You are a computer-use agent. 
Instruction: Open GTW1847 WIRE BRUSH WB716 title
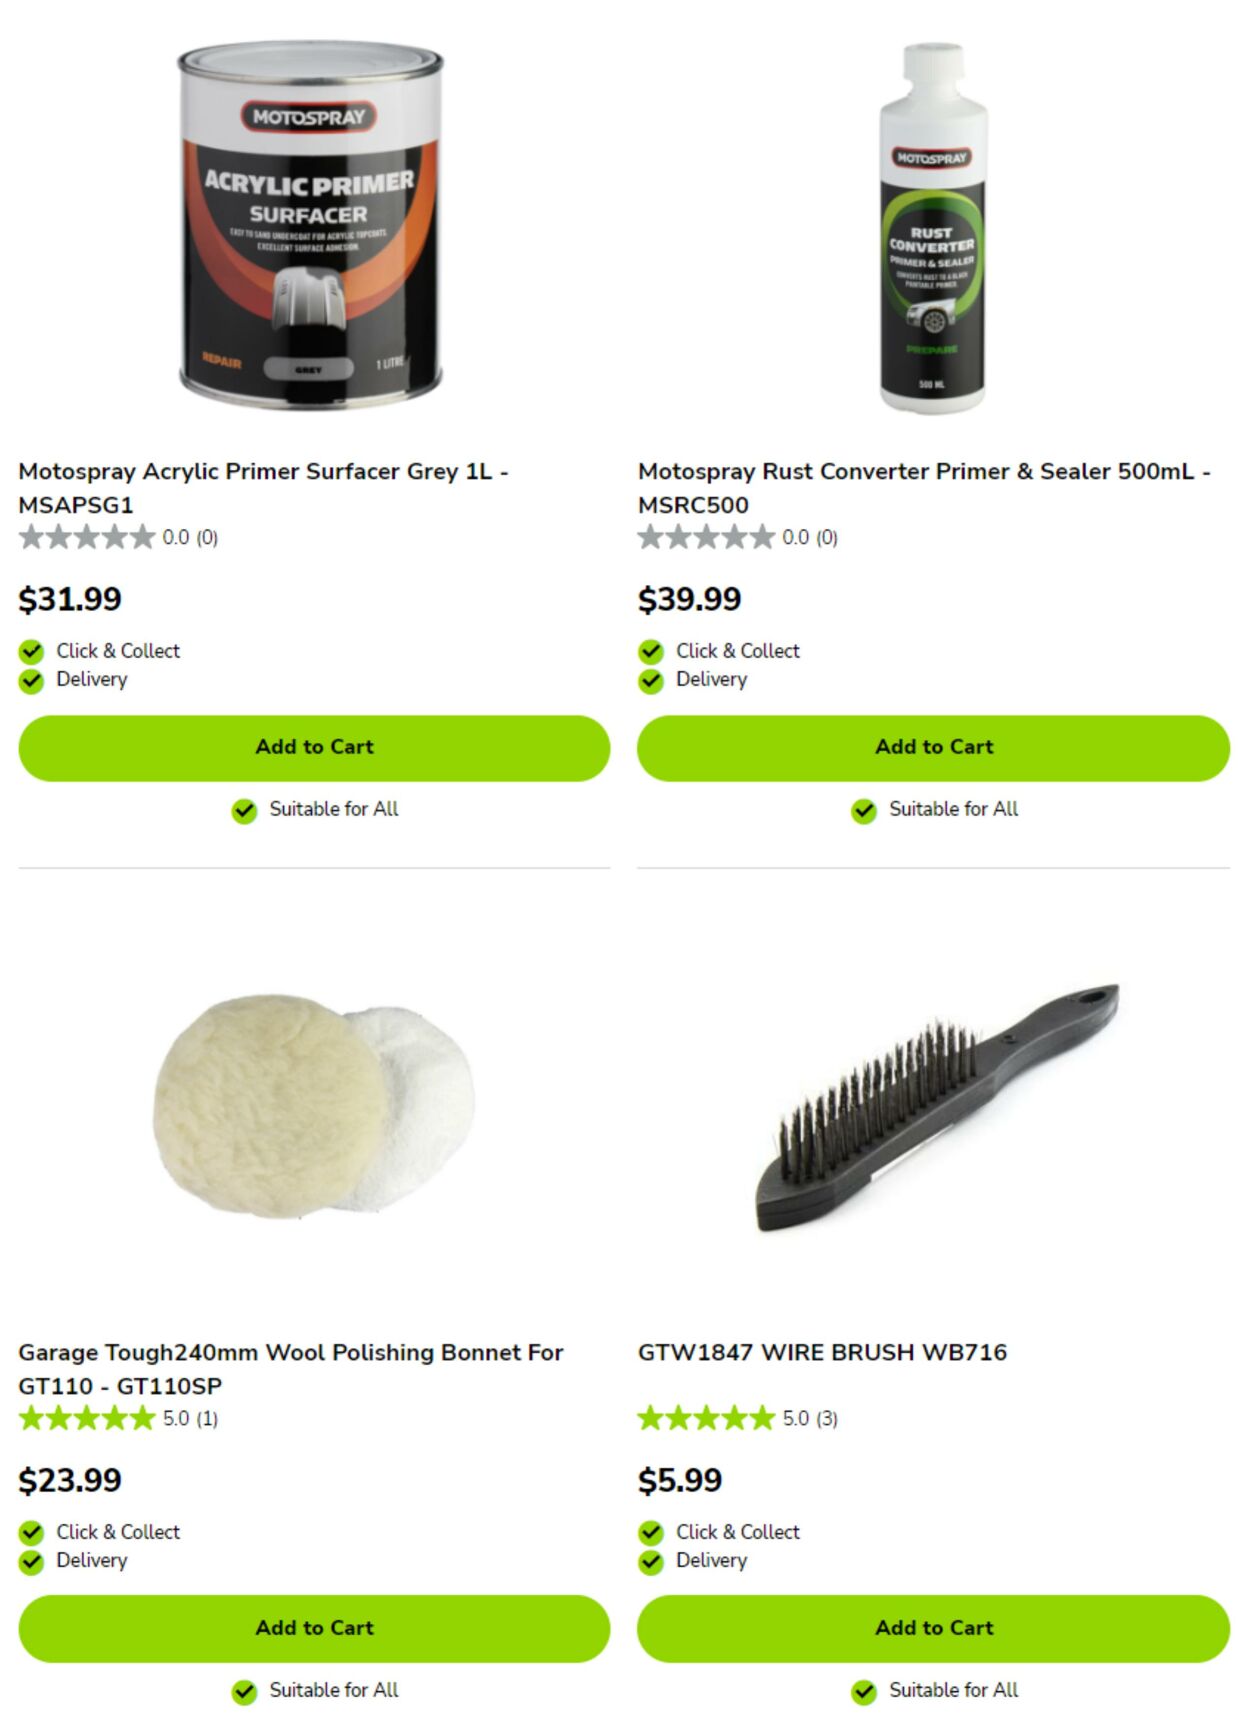[x=822, y=1352]
